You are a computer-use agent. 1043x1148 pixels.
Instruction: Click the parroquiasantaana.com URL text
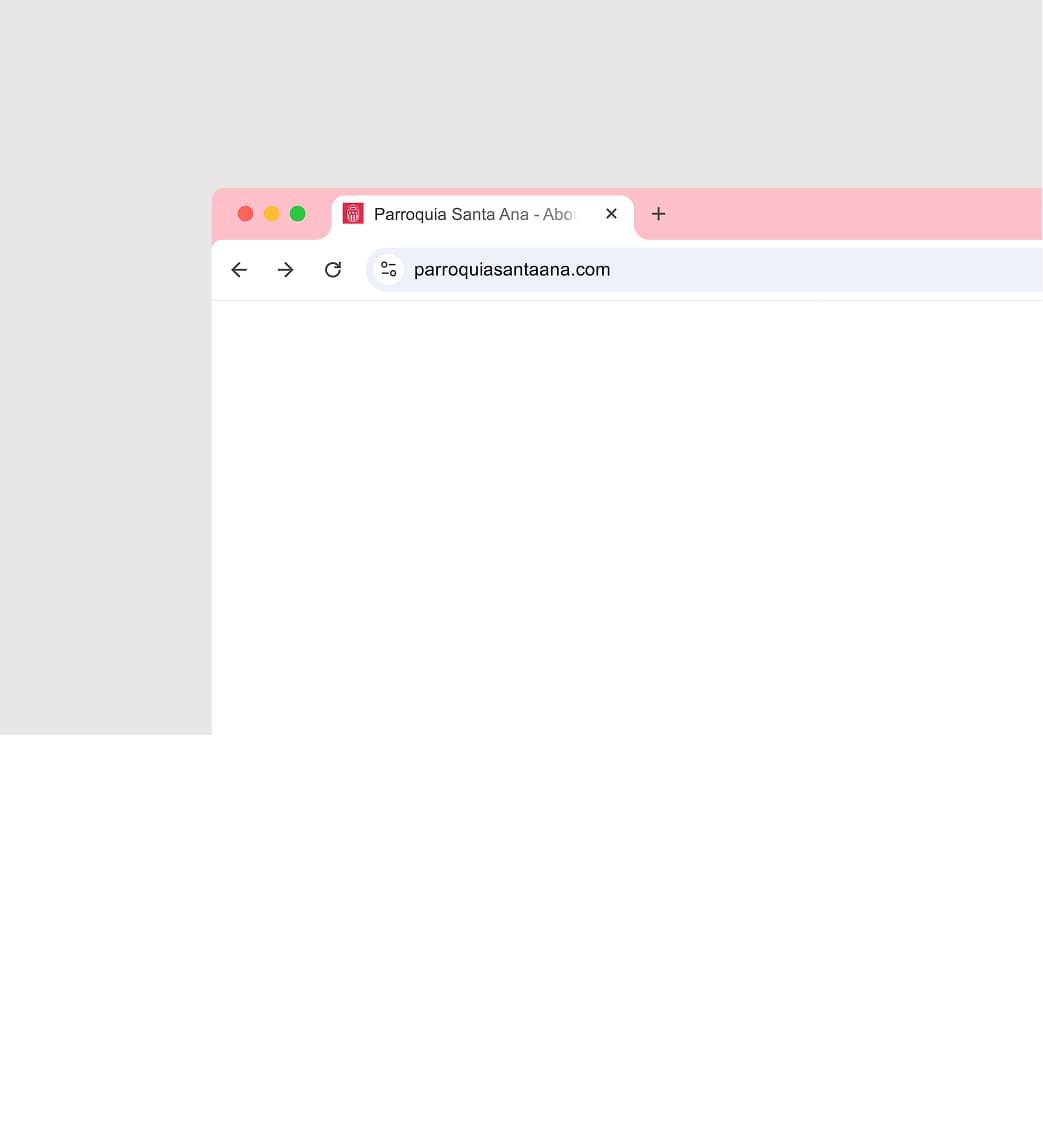[x=512, y=270]
